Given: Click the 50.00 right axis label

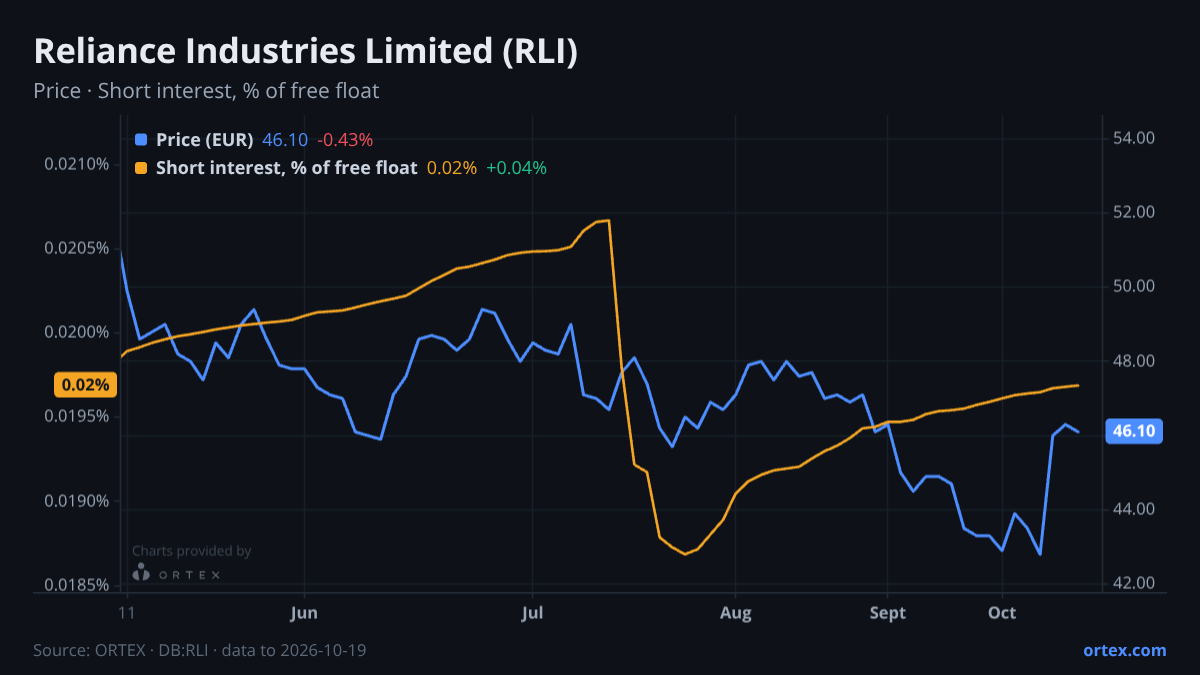Looking at the screenshot, I should coord(1134,287).
